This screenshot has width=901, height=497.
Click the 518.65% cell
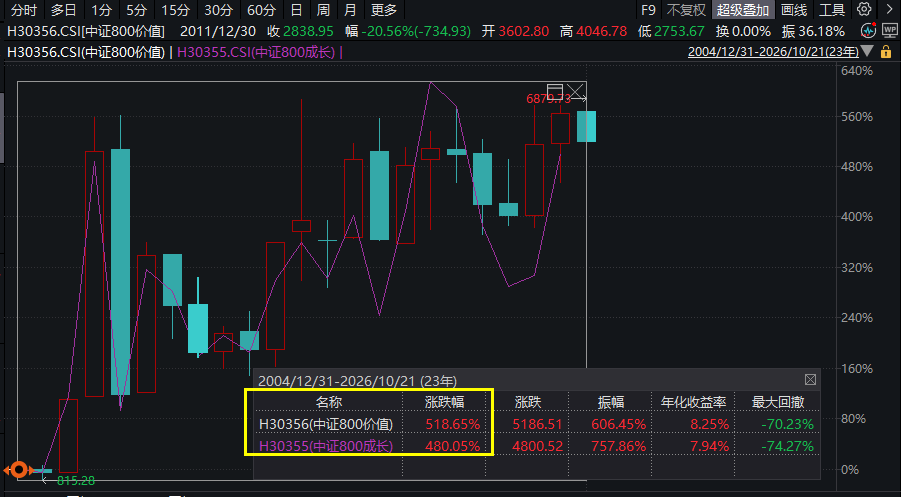[452, 425]
